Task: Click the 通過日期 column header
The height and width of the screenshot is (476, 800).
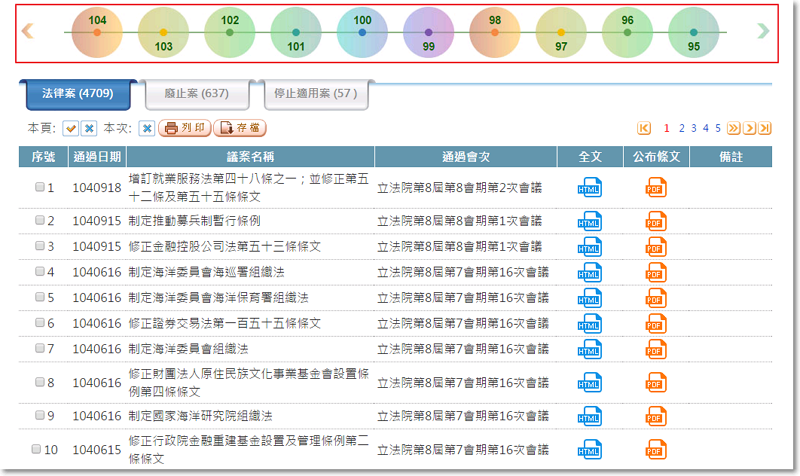Action: [x=97, y=157]
